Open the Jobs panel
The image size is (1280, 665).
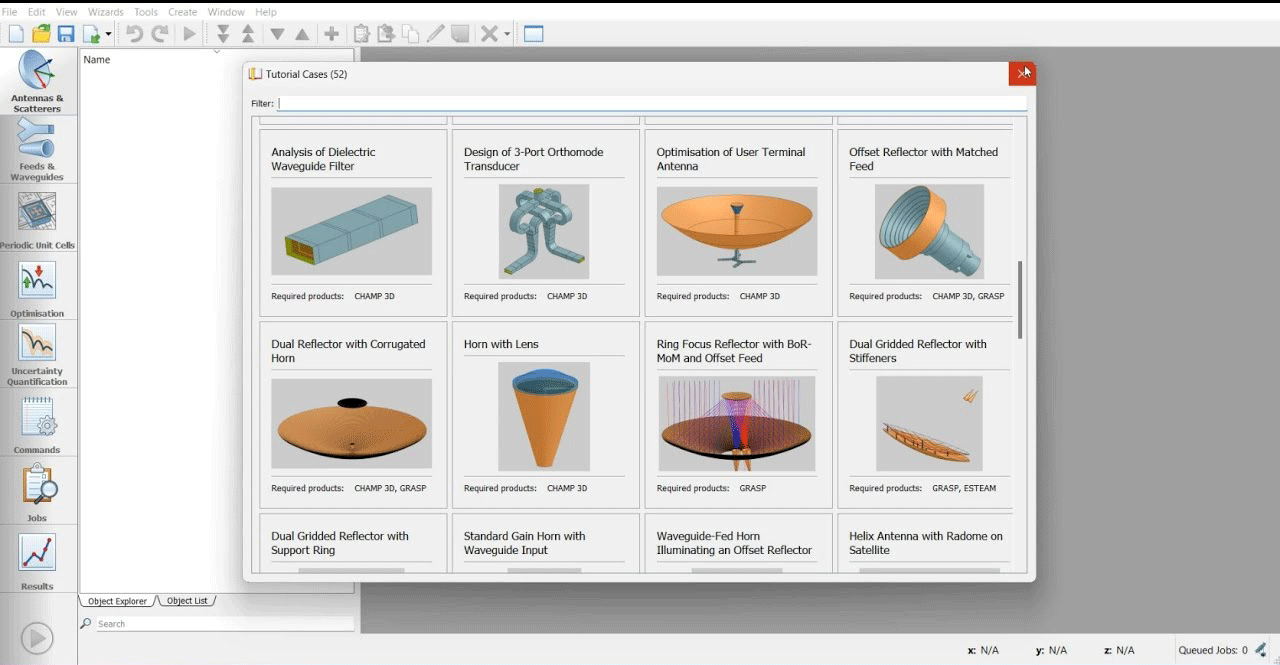point(37,492)
